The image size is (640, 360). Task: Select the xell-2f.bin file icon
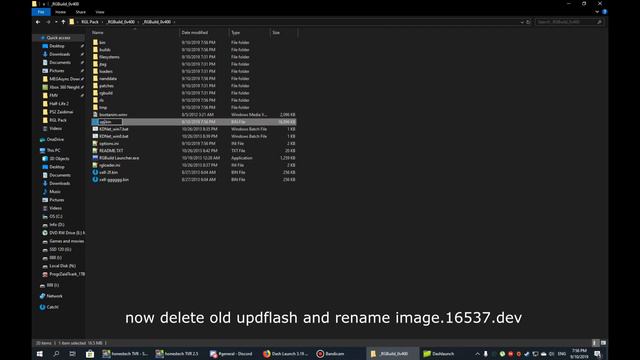click(x=95, y=173)
